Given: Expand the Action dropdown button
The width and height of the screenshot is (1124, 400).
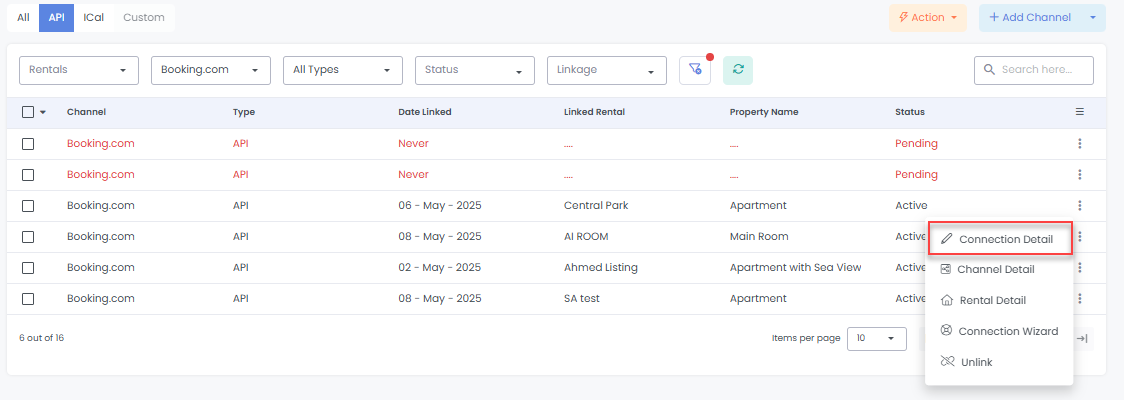Looking at the screenshot, I should 928,17.
